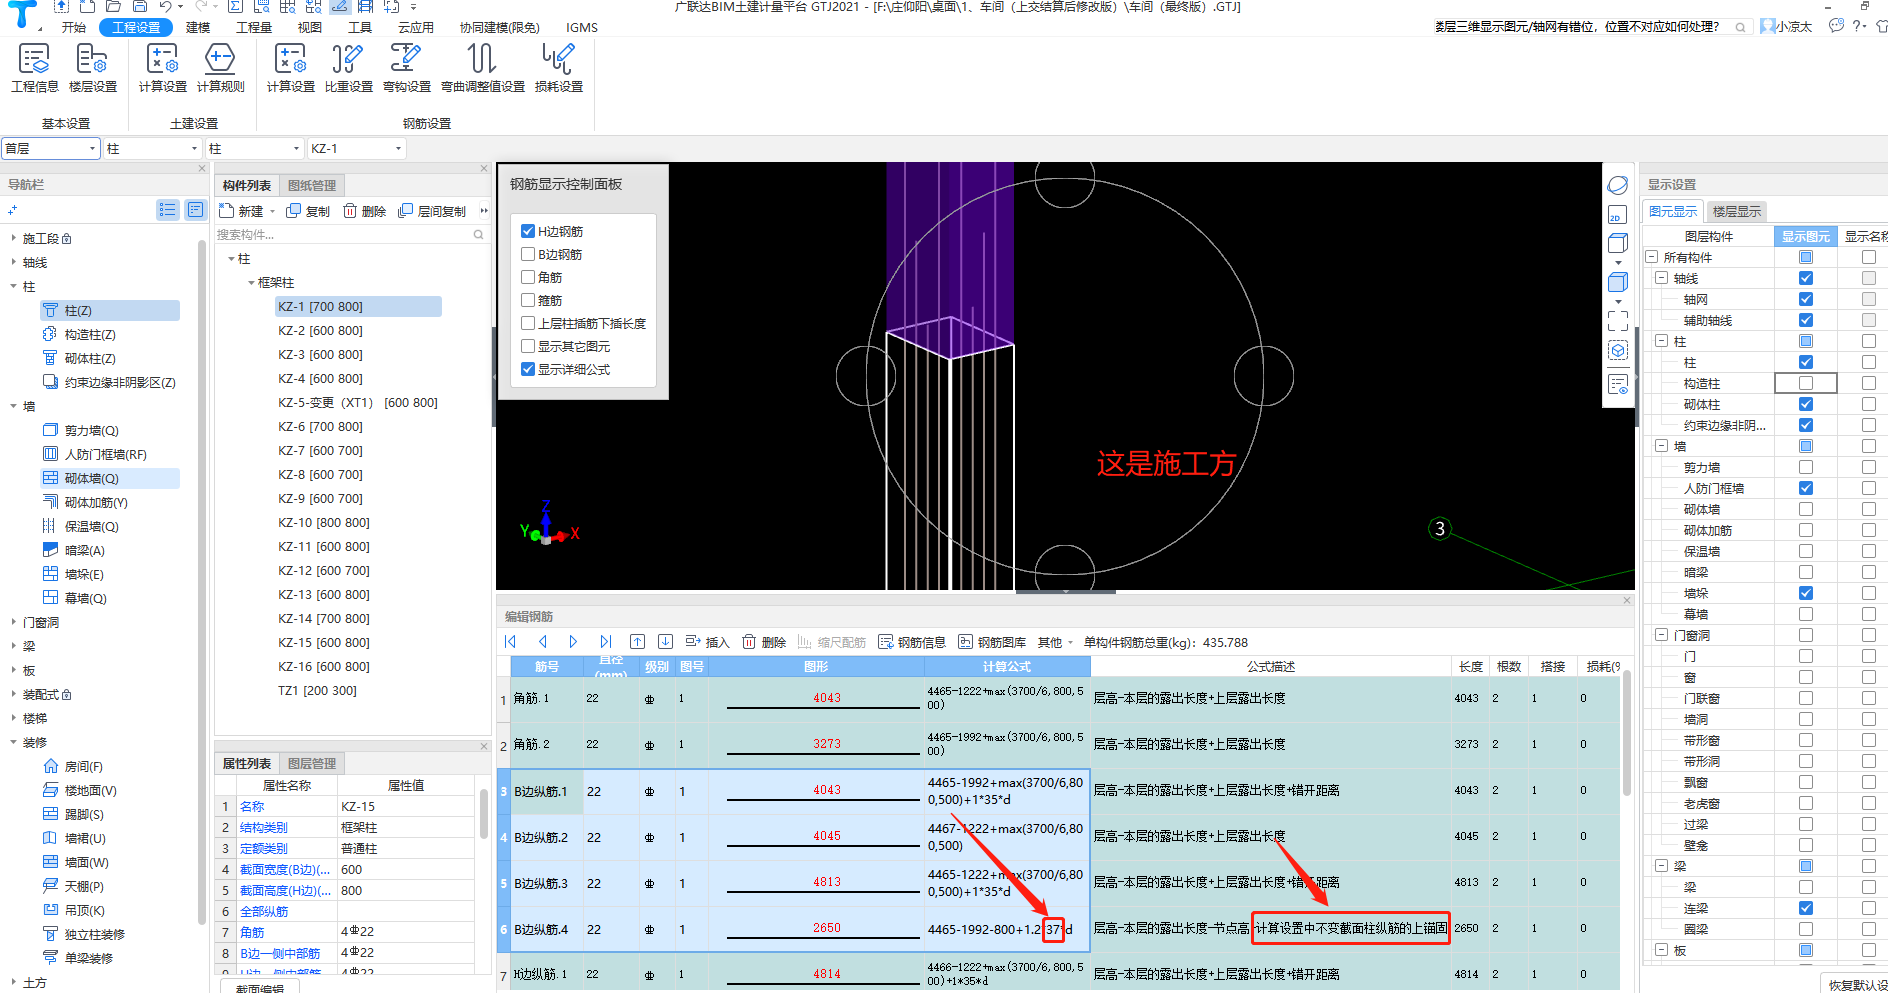Open 弯曲调整值设置 icon

(x=483, y=68)
